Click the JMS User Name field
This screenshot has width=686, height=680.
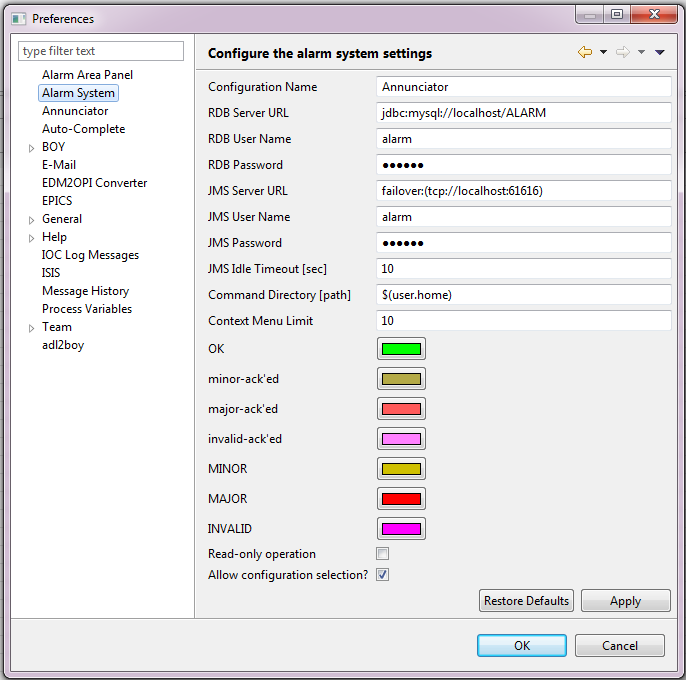point(524,217)
